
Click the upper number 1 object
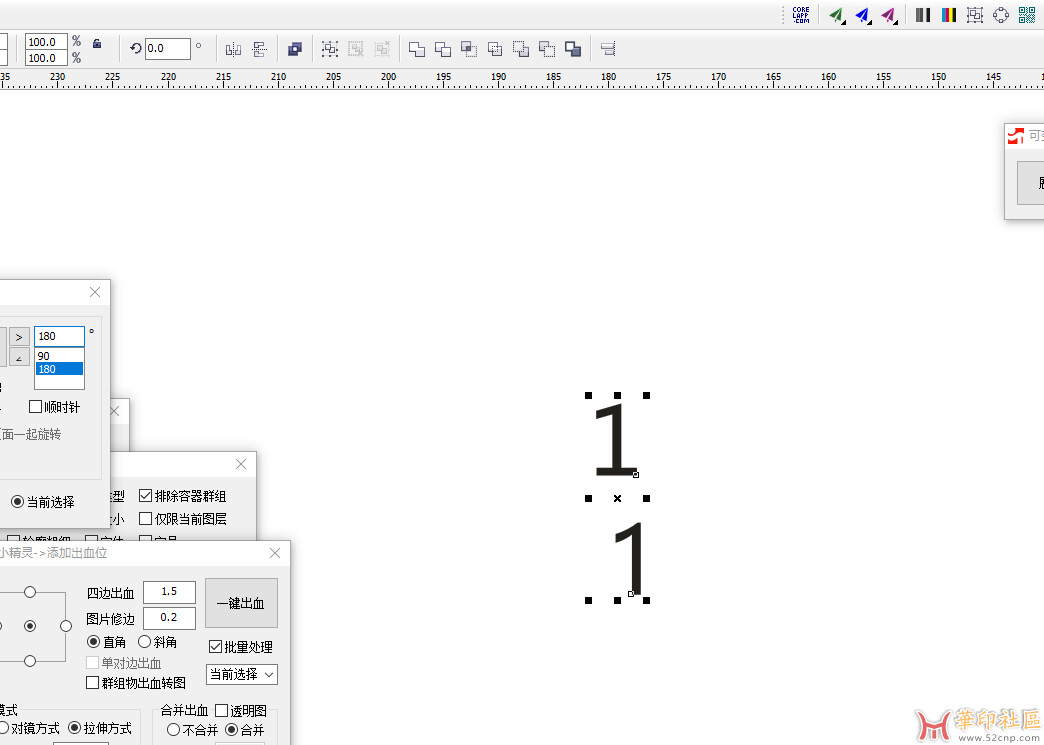click(615, 441)
